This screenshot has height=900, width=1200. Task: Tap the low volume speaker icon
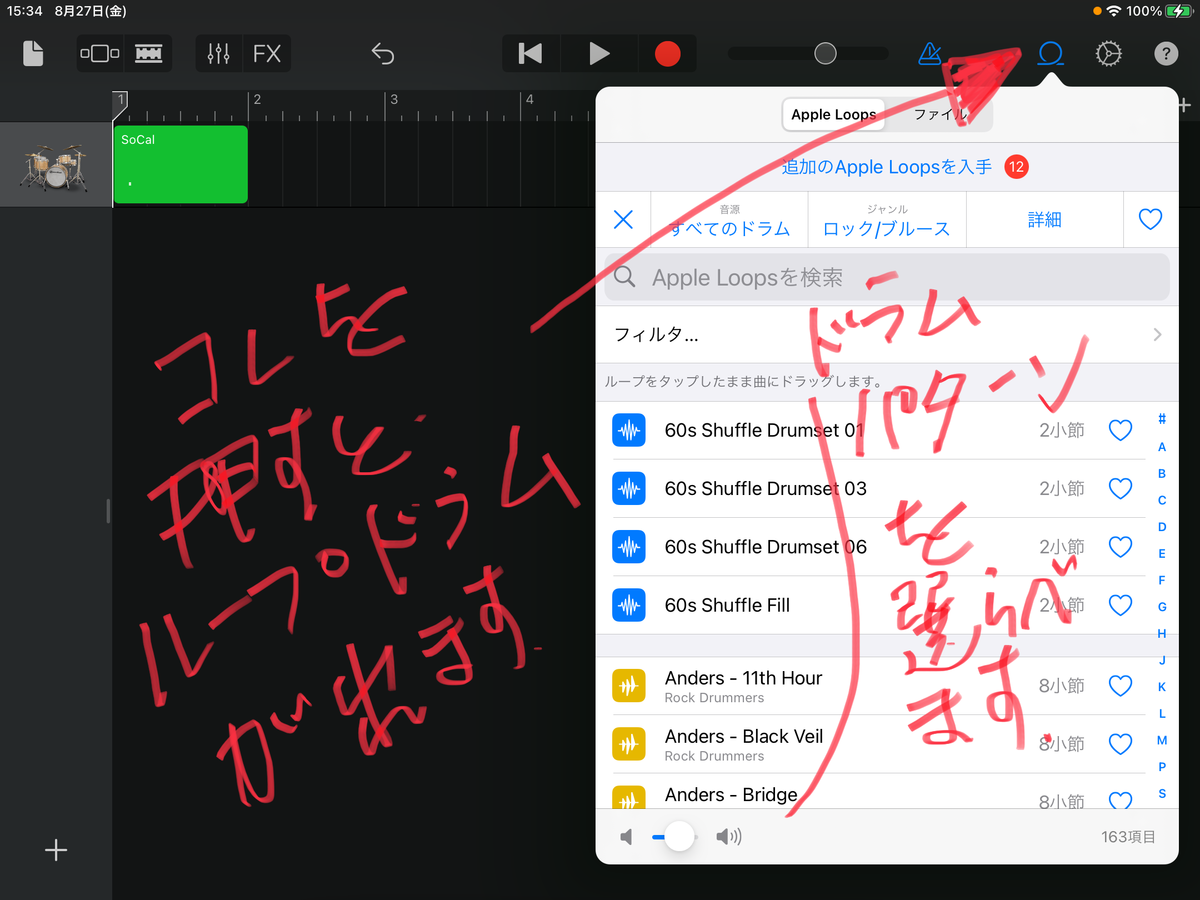point(626,837)
